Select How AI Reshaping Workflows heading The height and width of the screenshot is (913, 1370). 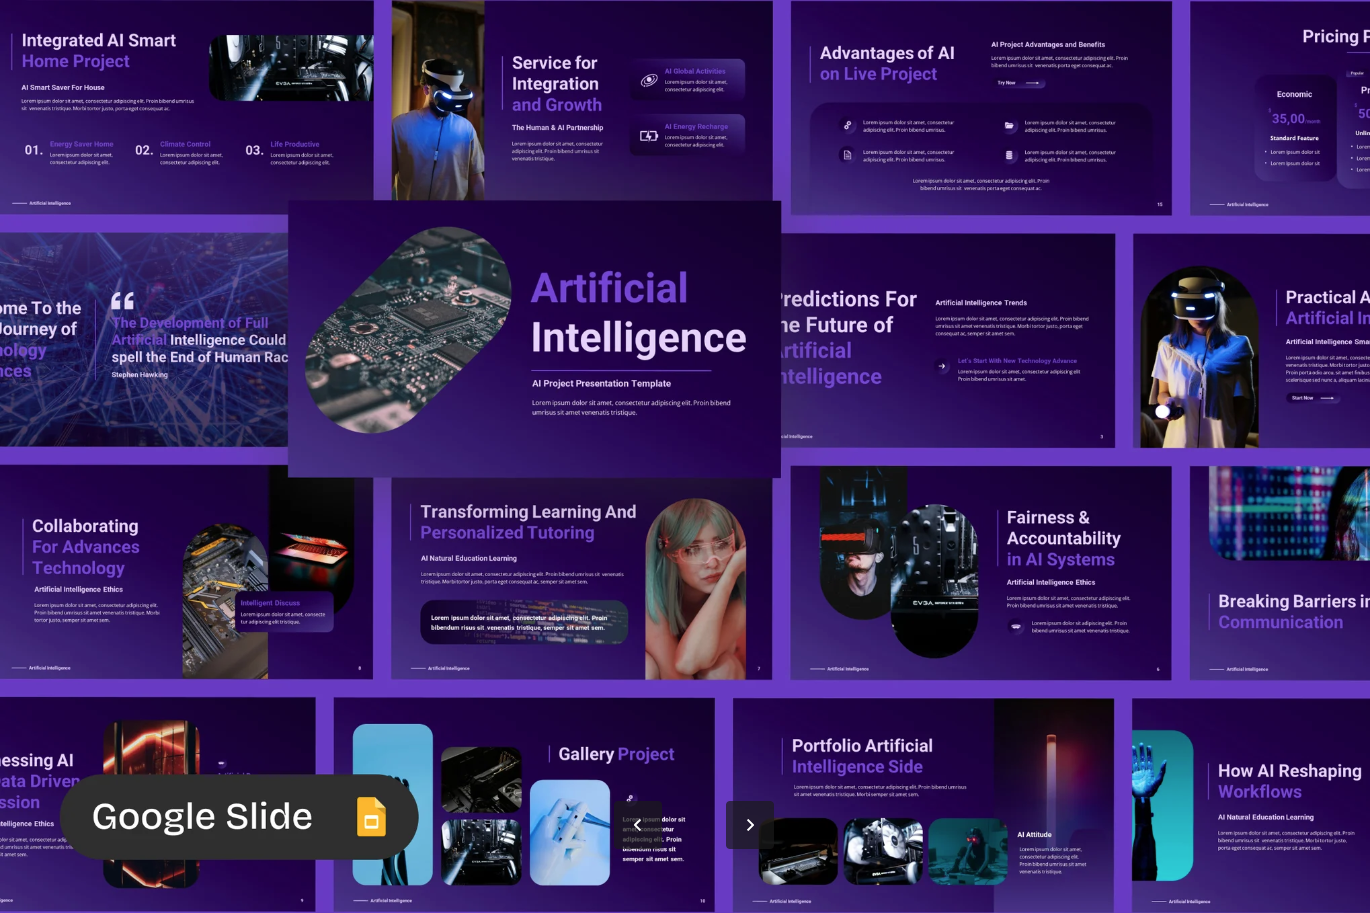pos(1290,781)
